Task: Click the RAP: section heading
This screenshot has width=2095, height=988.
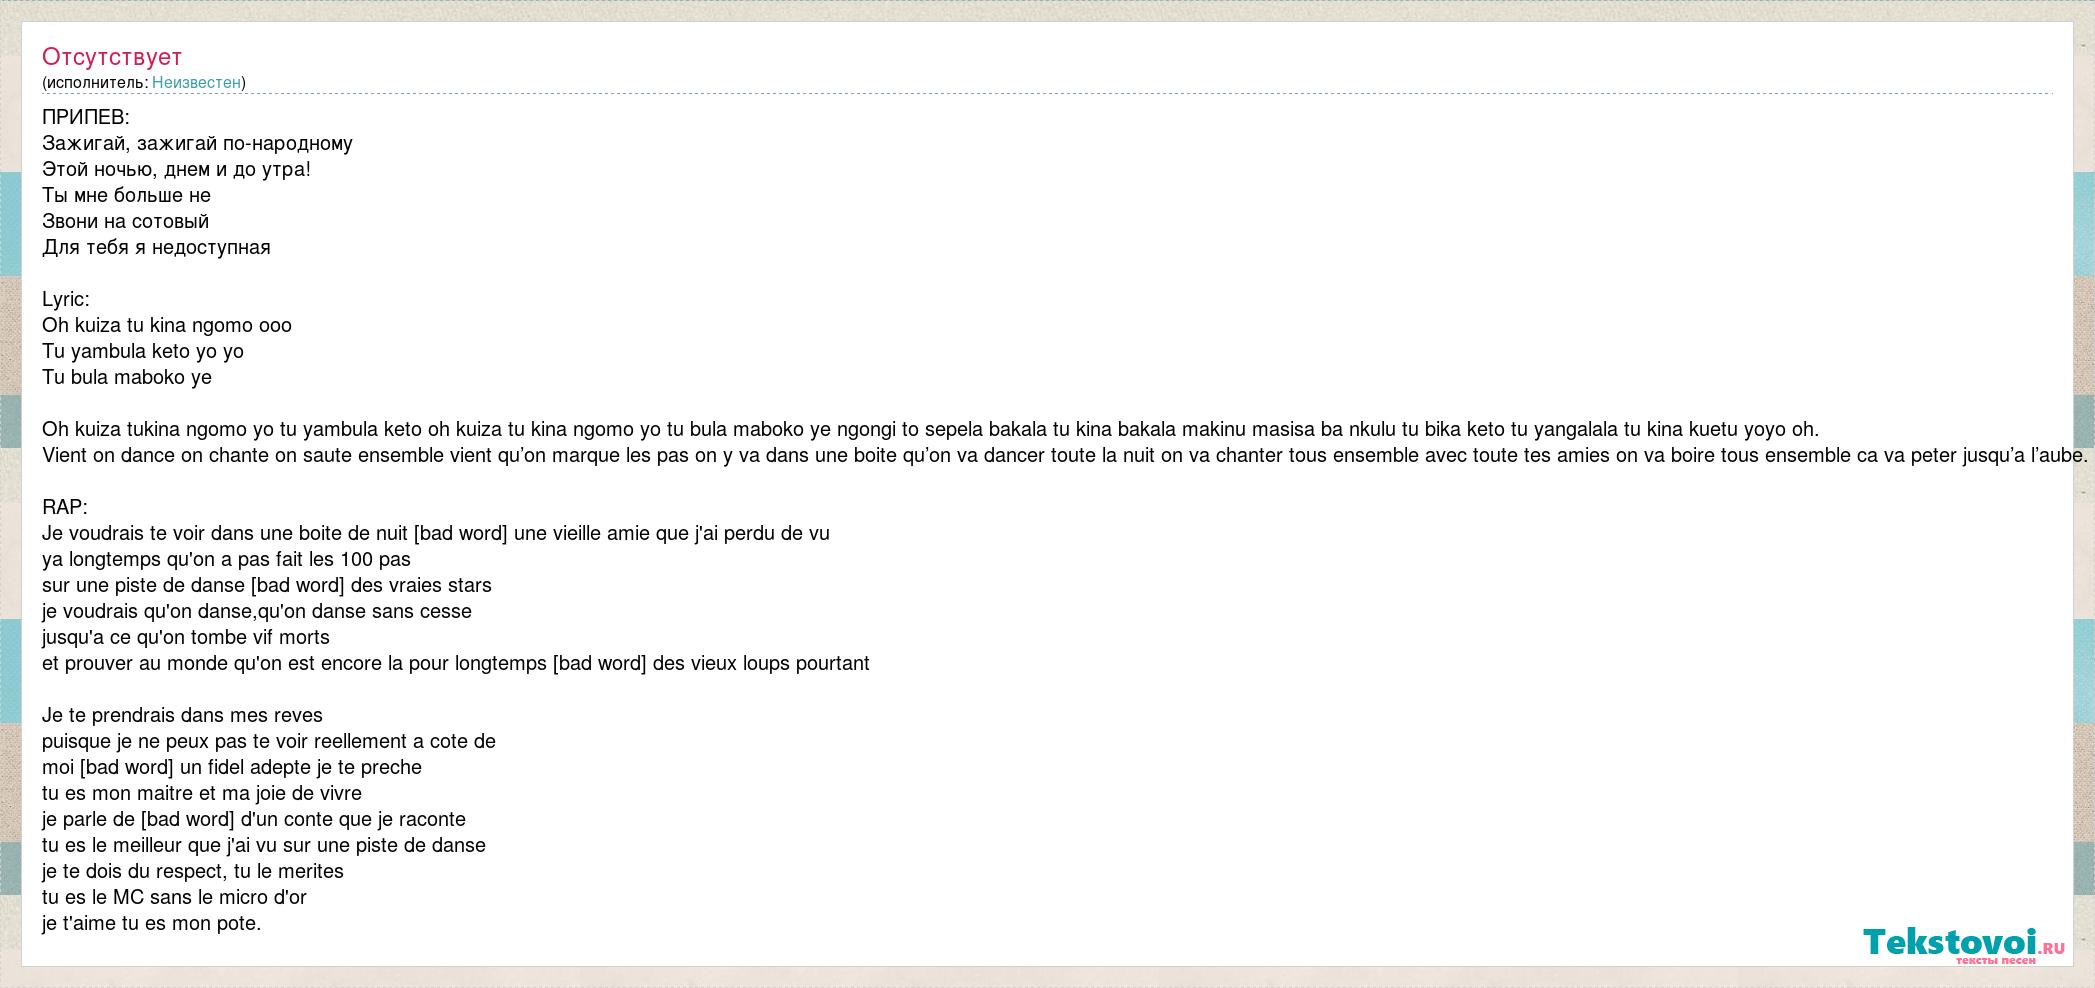Action: [x=65, y=507]
